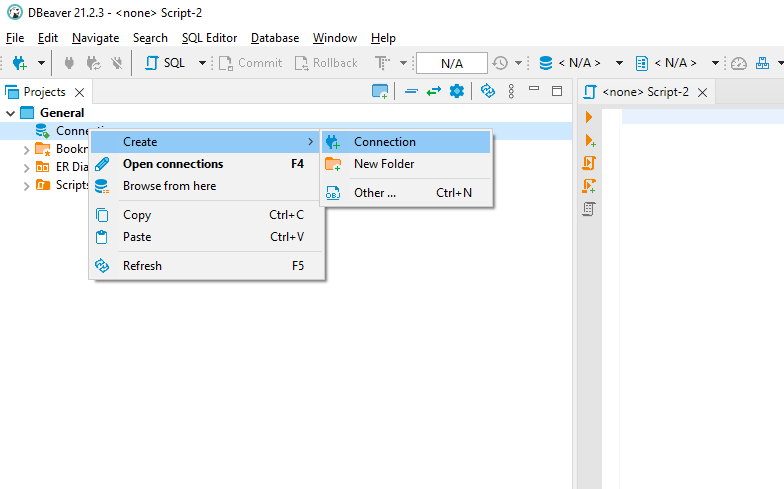The image size is (784, 489).
Task: Click the active datasource database icon
Action: click(x=546, y=63)
